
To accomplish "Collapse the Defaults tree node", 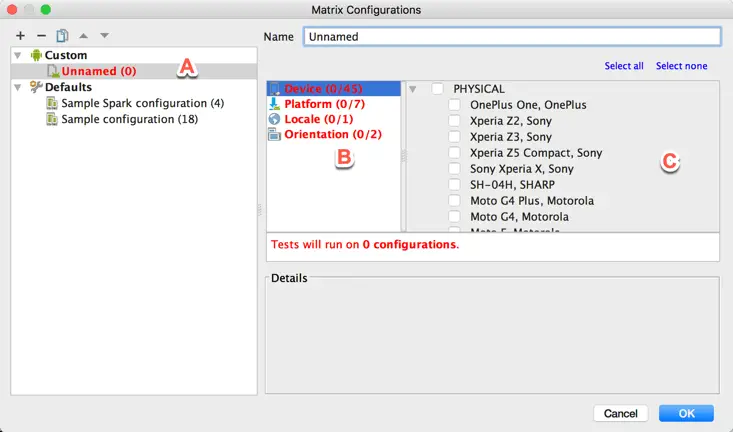I will pyautogui.click(x=18, y=88).
